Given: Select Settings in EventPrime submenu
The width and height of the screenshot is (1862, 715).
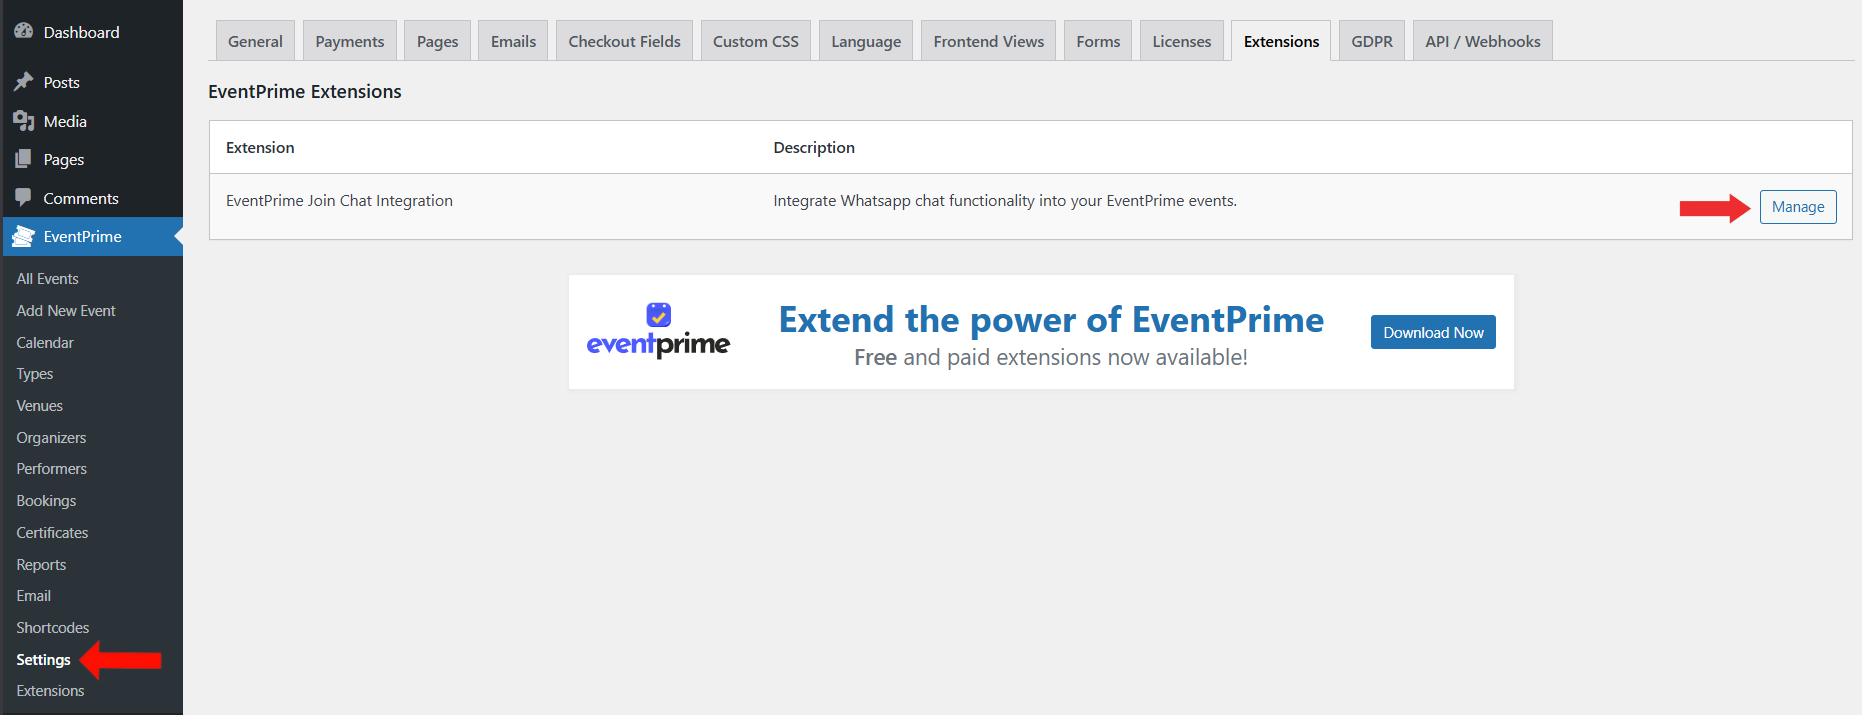Looking at the screenshot, I should point(43,660).
